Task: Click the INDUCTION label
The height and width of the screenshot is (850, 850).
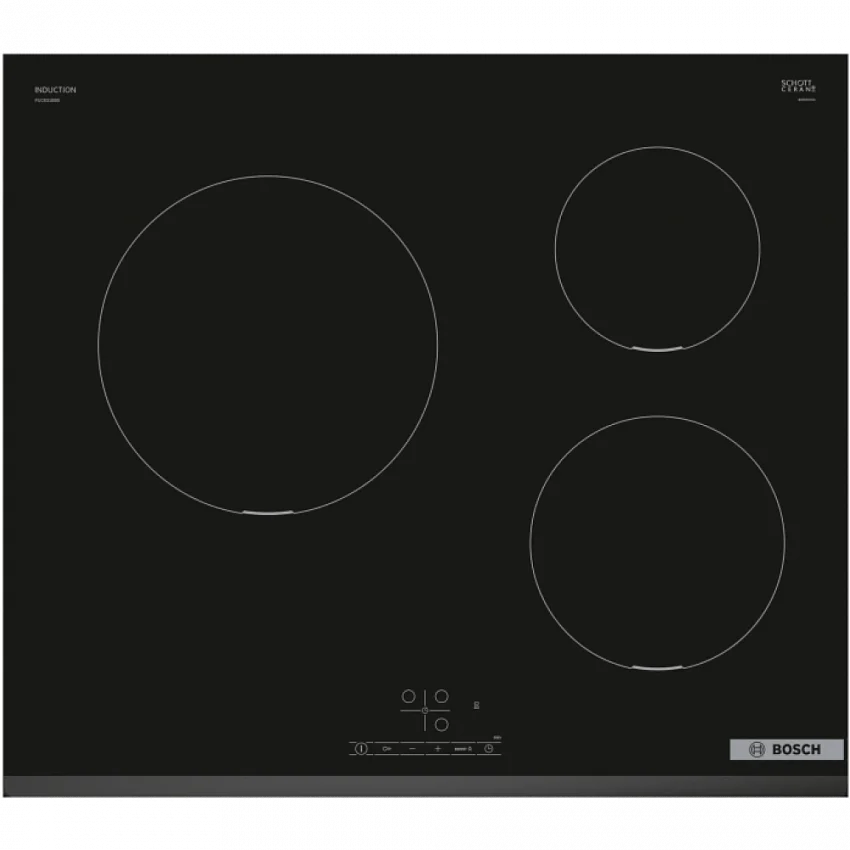Action: click(55, 90)
